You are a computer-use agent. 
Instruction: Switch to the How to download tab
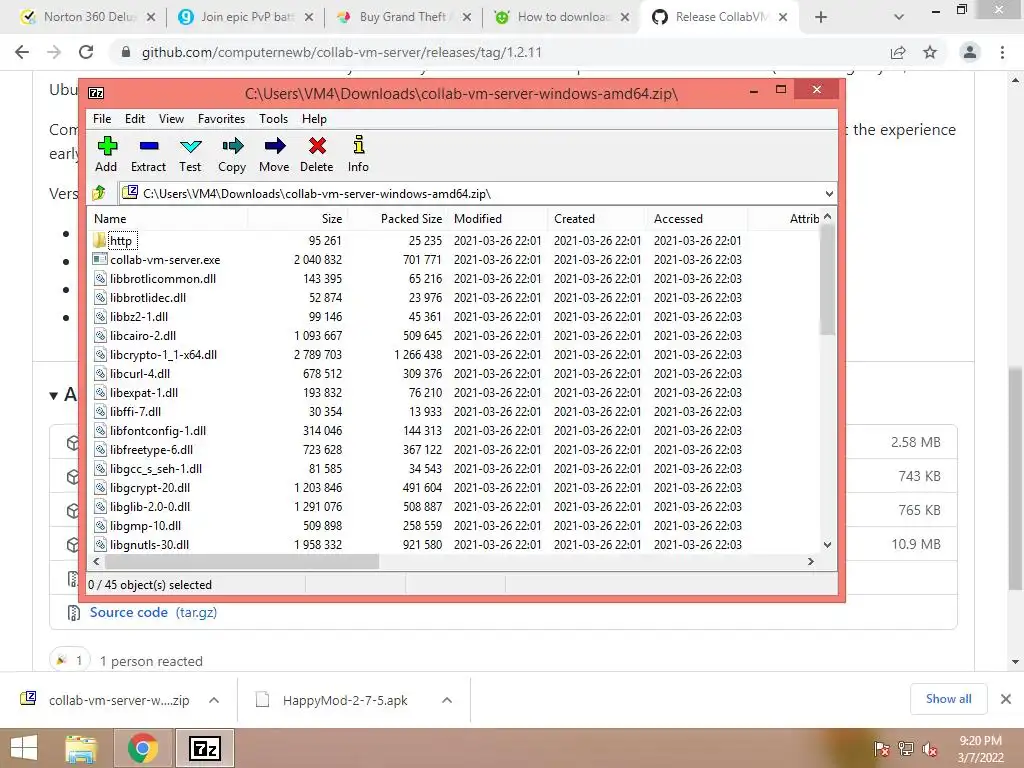point(563,17)
